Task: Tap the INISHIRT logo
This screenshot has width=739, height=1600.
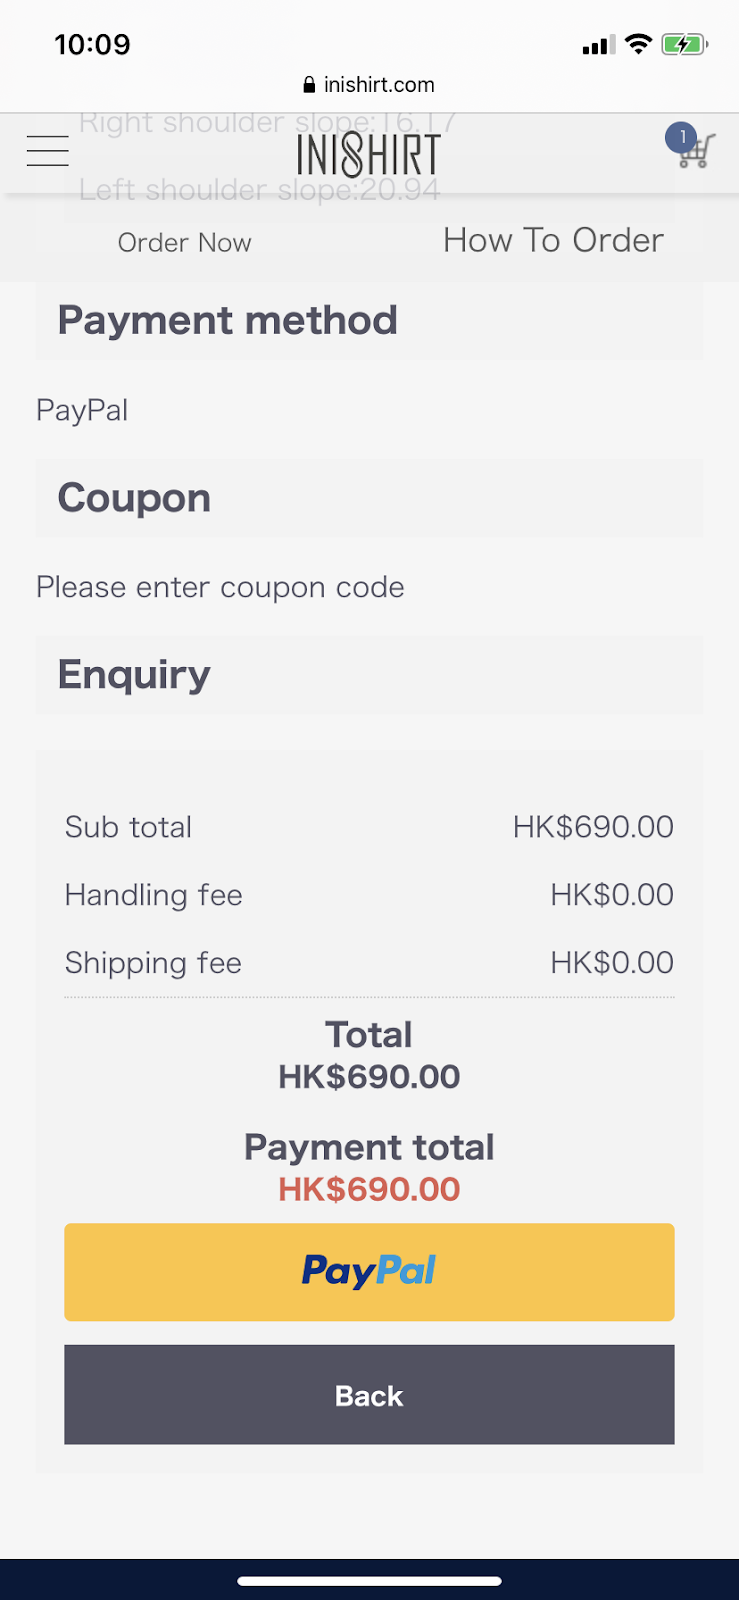Action: point(369,155)
